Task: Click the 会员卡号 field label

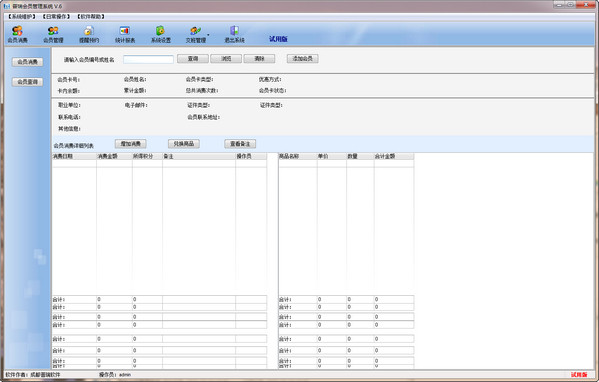Action: click(x=69, y=80)
